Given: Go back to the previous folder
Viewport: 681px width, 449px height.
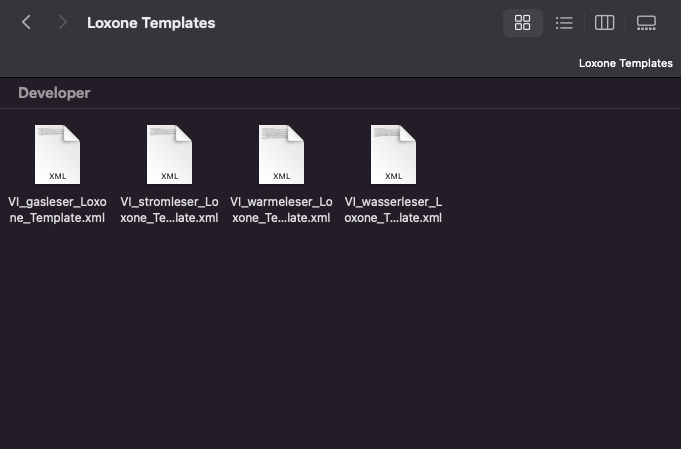Looking at the screenshot, I should (x=27, y=22).
